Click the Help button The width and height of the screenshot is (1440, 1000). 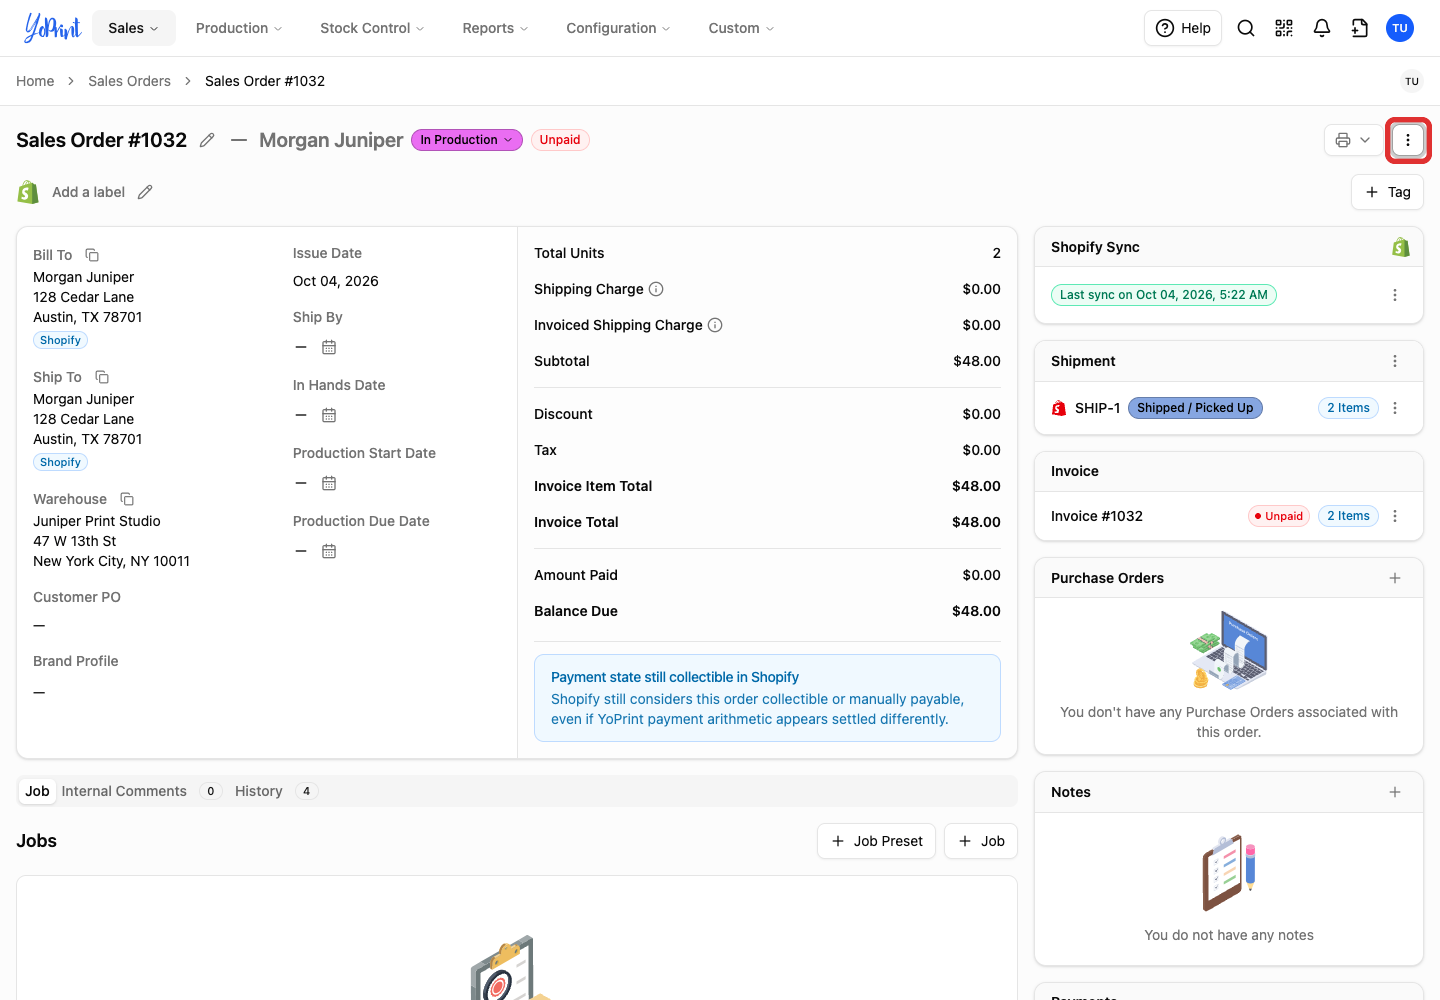coord(1183,28)
